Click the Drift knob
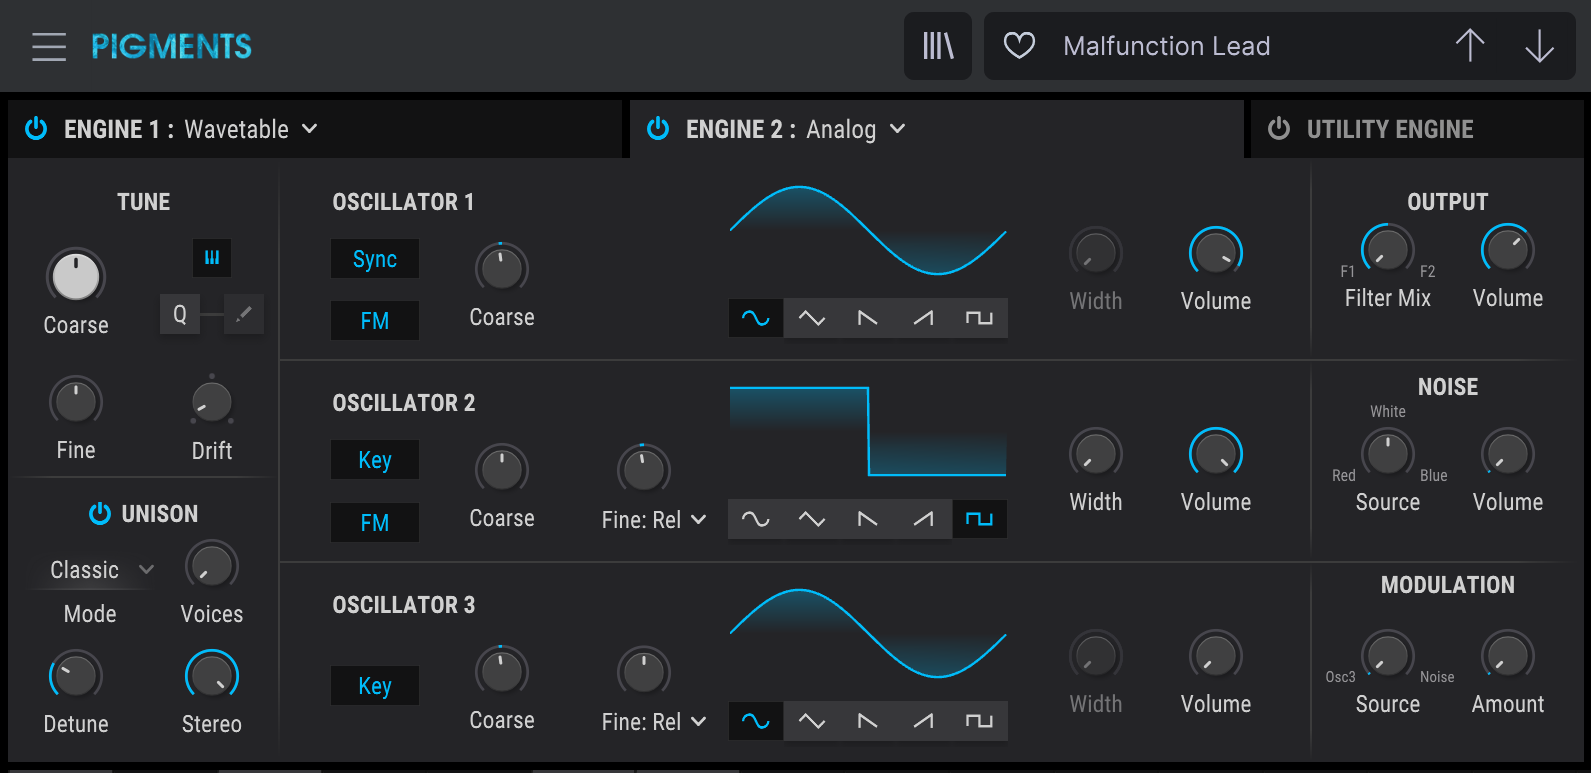Image resolution: width=1591 pixels, height=773 pixels. [x=212, y=402]
